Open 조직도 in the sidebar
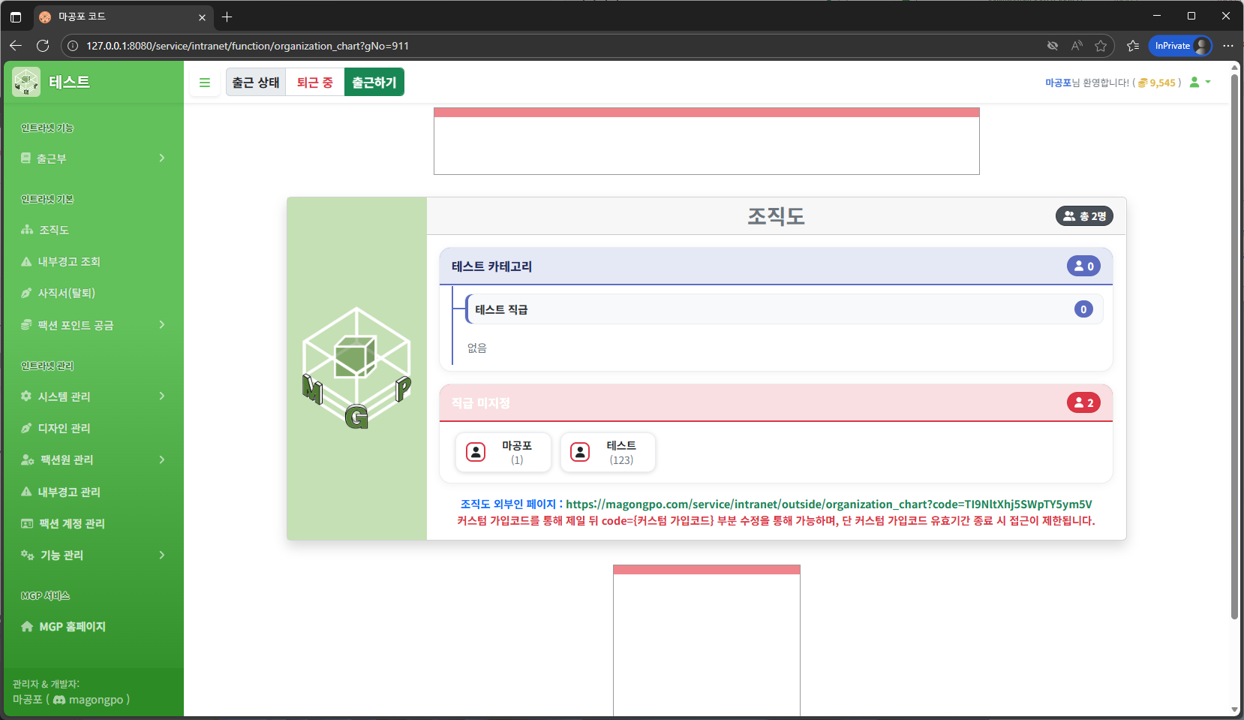 pos(54,230)
